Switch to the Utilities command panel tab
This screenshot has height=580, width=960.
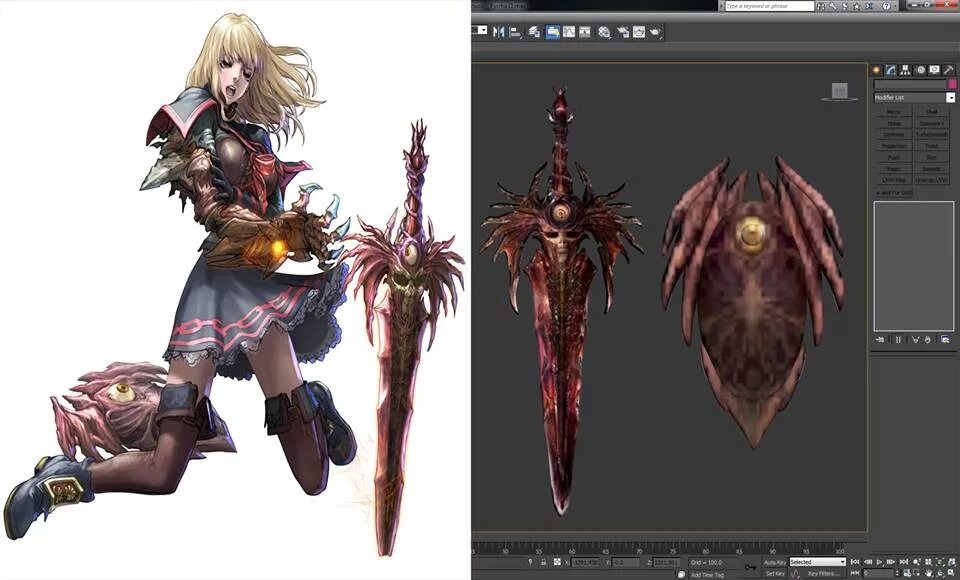[x=950, y=70]
